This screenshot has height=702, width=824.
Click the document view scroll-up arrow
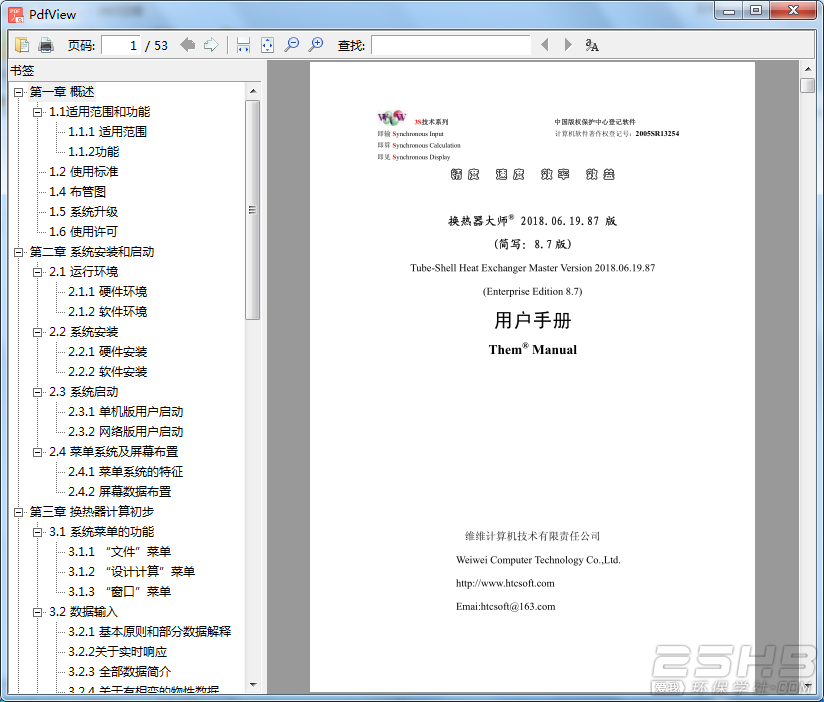pos(808,69)
